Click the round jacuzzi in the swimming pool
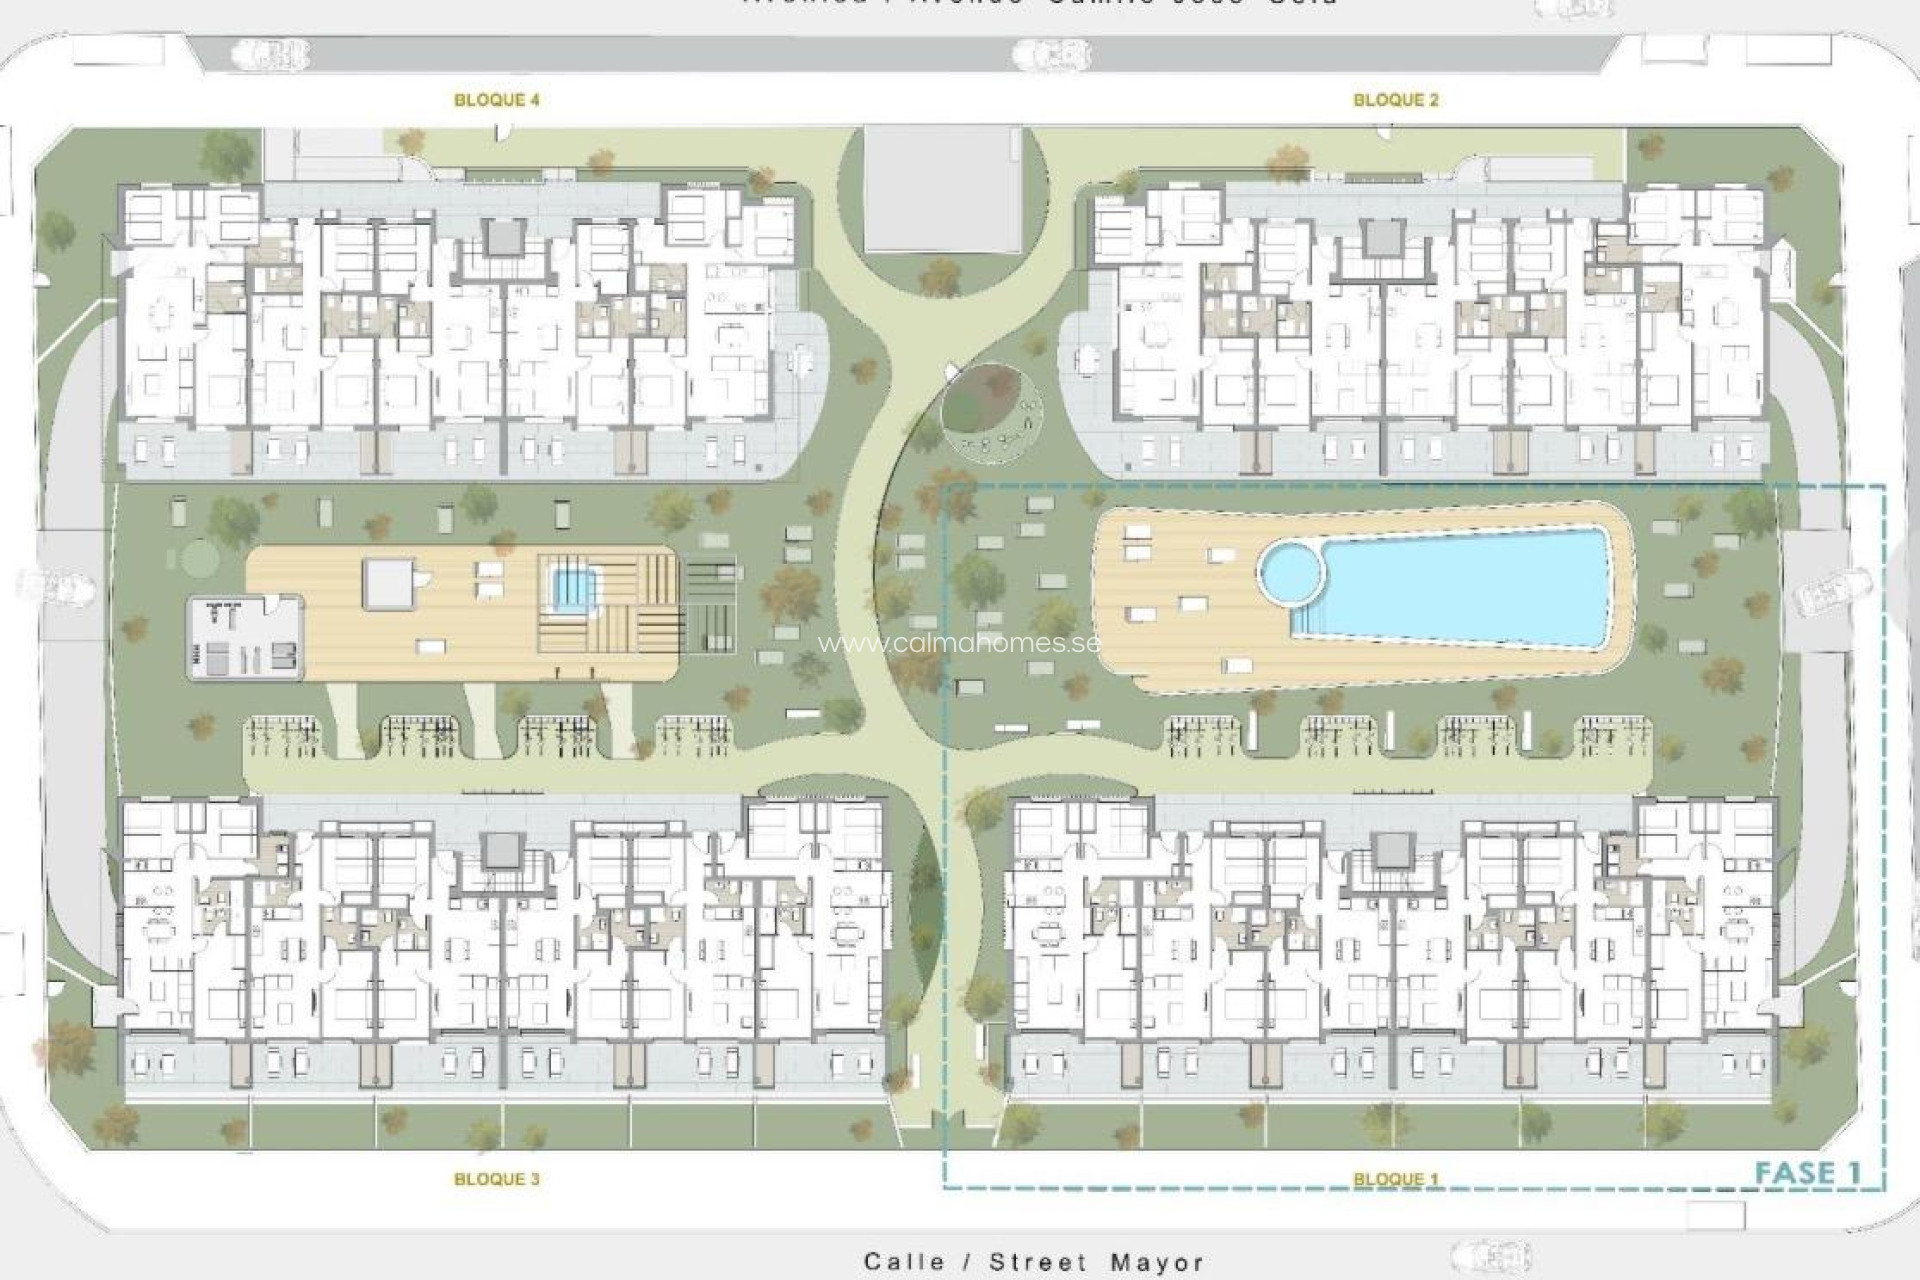Screen dimensions: 1920x1280 1291,575
